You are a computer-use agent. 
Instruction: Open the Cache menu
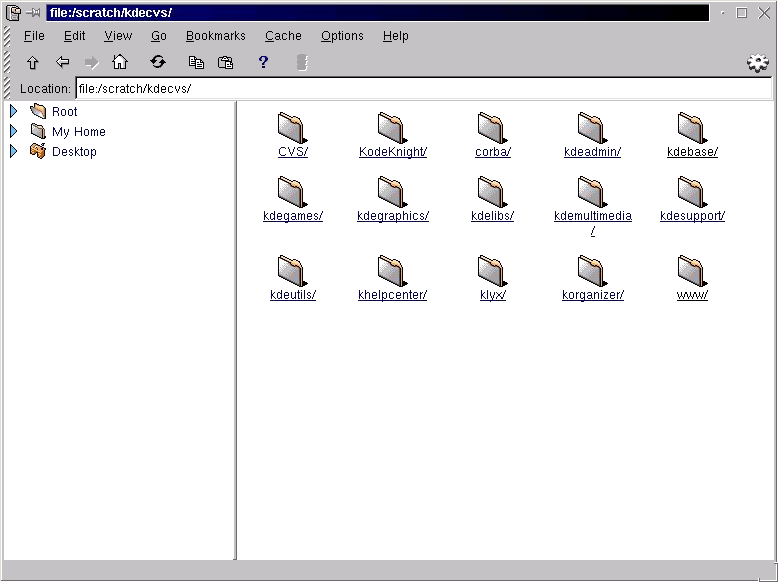[x=283, y=36]
